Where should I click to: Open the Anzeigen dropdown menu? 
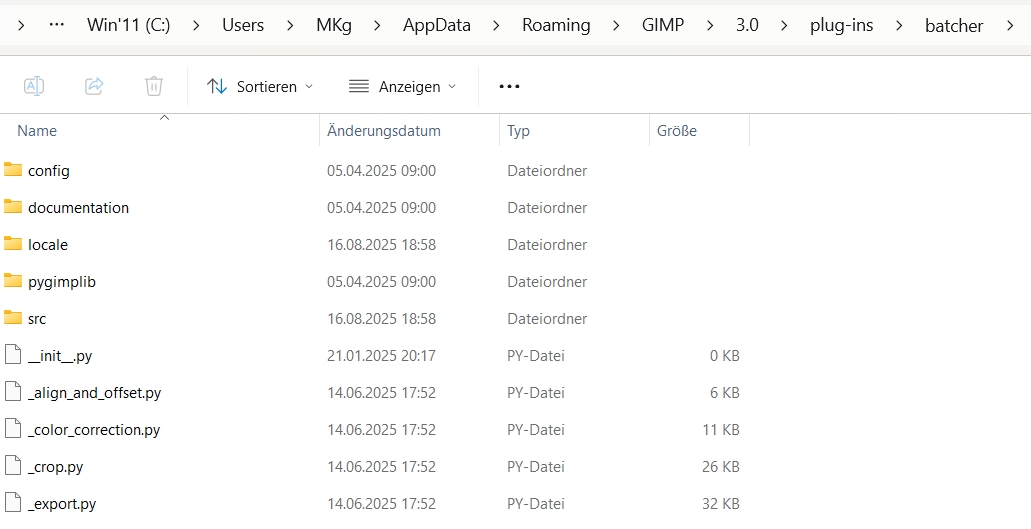pyautogui.click(x=402, y=86)
